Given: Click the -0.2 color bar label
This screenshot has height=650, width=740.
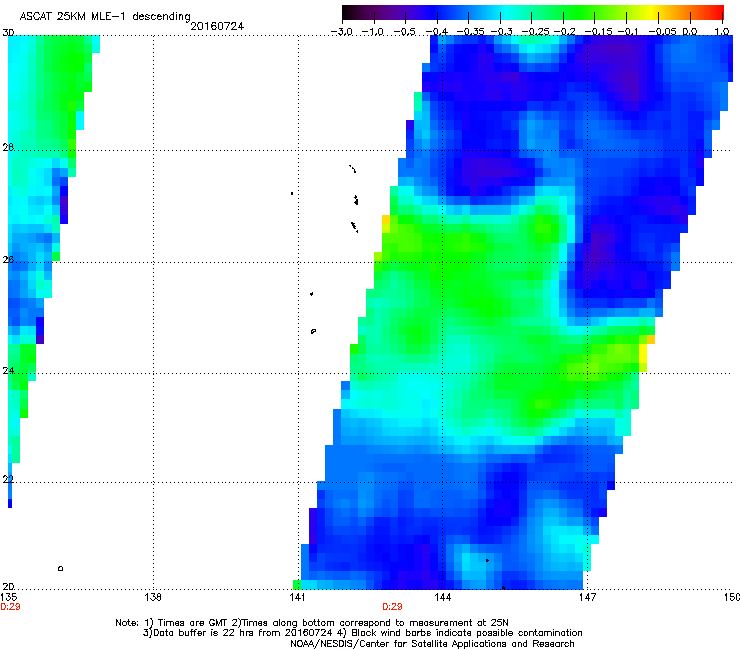Looking at the screenshot, I should click(x=564, y=32).
